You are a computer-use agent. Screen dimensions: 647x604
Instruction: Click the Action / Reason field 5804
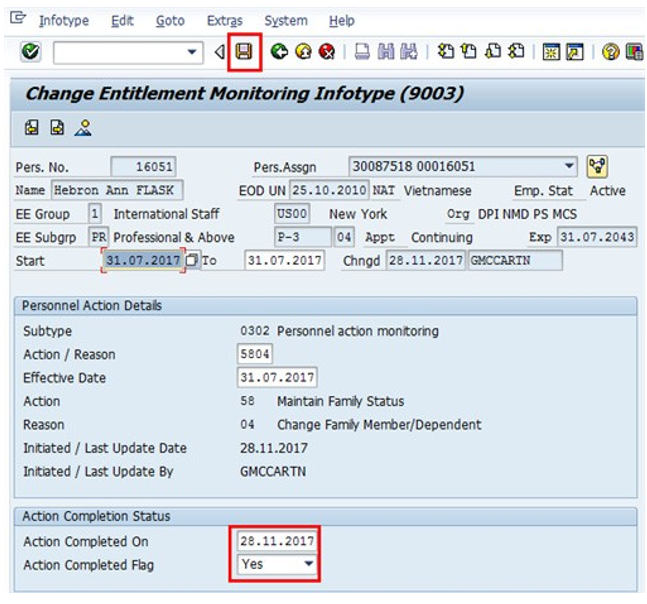tap(255, 354)
